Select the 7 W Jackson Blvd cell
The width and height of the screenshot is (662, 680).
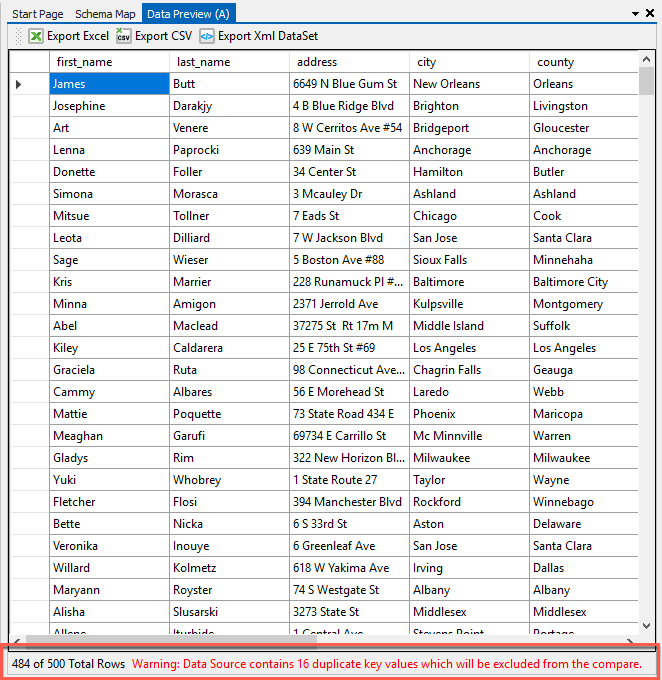pos(350,238)
